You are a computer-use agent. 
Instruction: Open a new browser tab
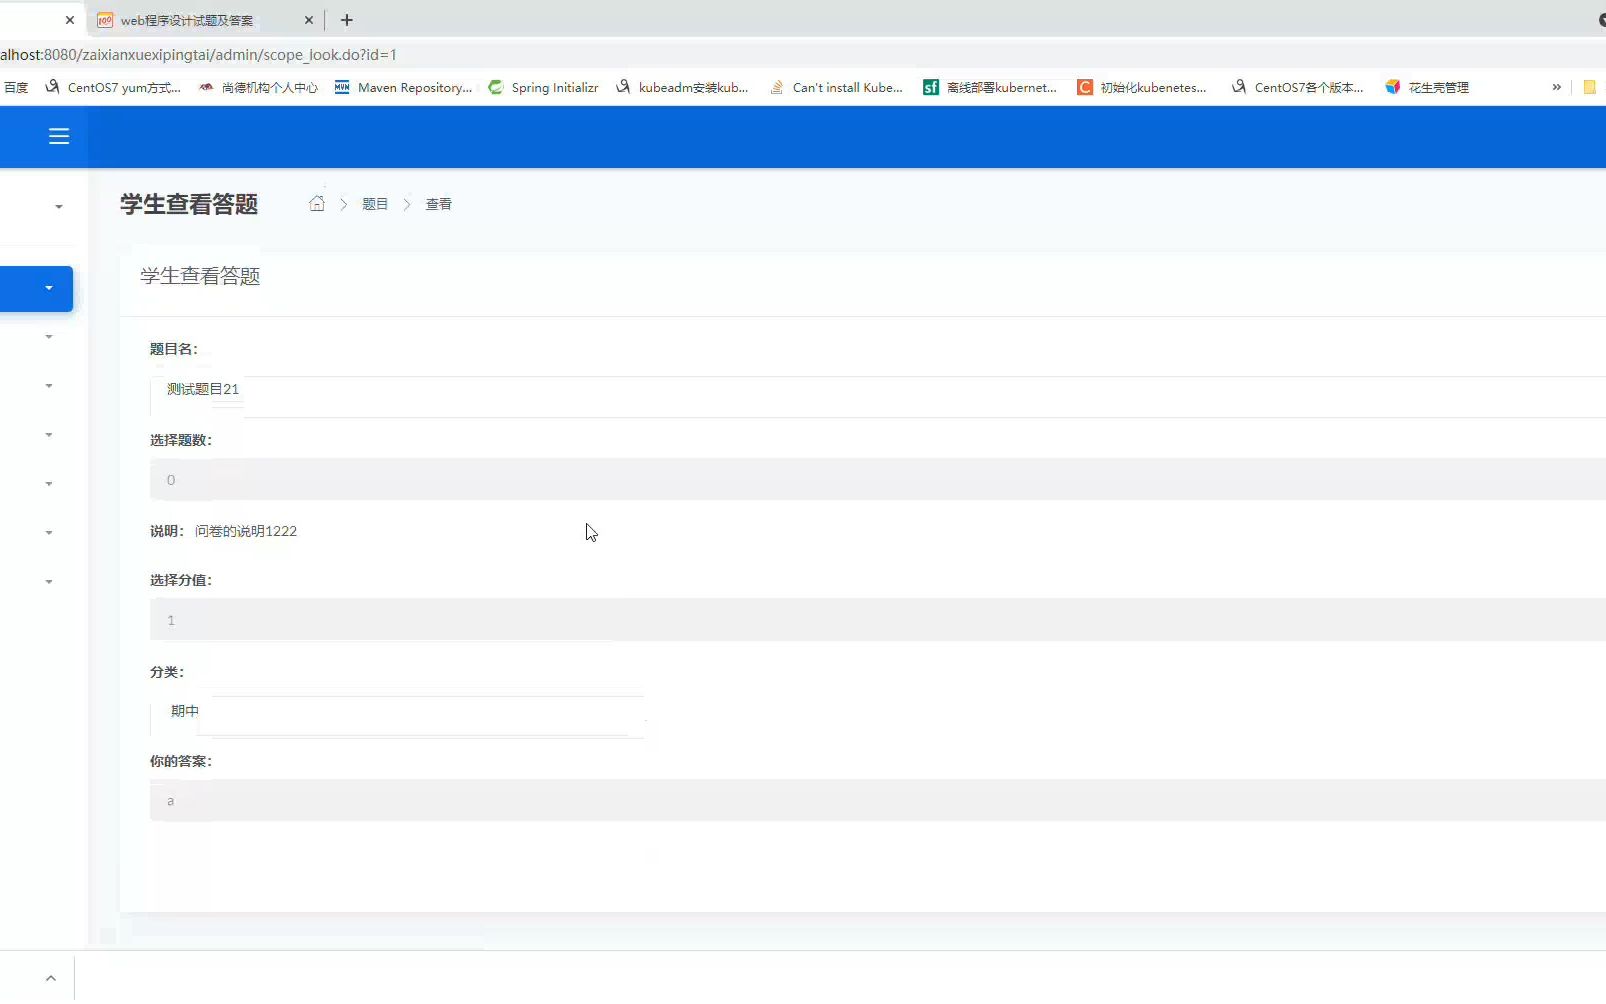(347, 20)
